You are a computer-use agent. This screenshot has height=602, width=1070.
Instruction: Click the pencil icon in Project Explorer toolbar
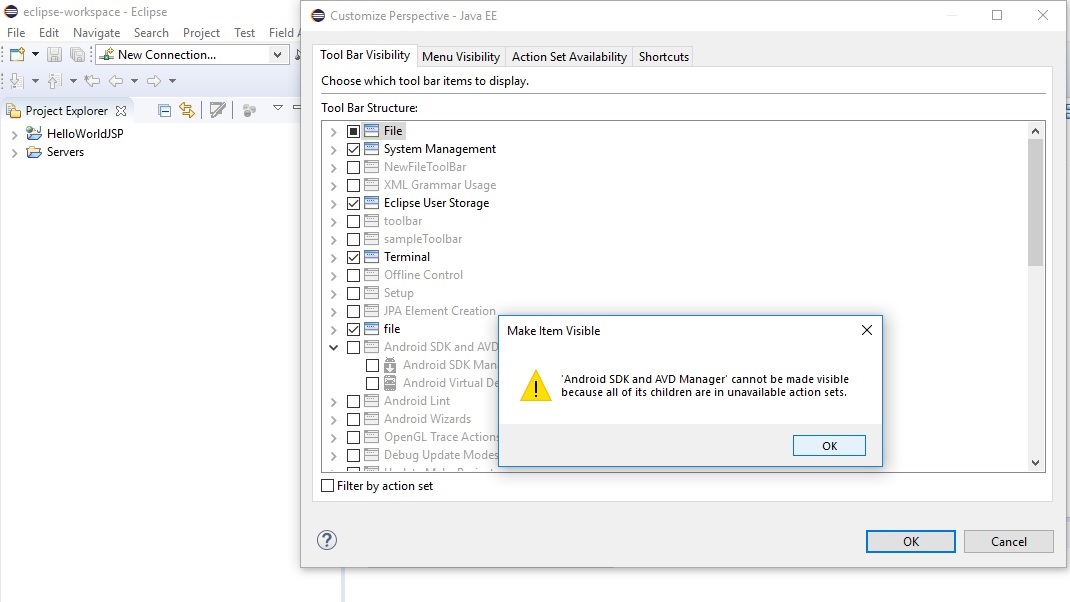[218, 110]
